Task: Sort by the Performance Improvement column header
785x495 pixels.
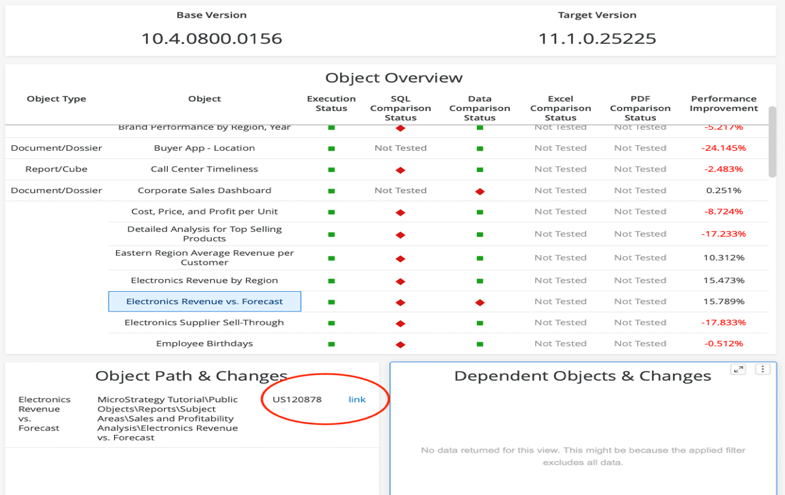Action: coord(723,103)
